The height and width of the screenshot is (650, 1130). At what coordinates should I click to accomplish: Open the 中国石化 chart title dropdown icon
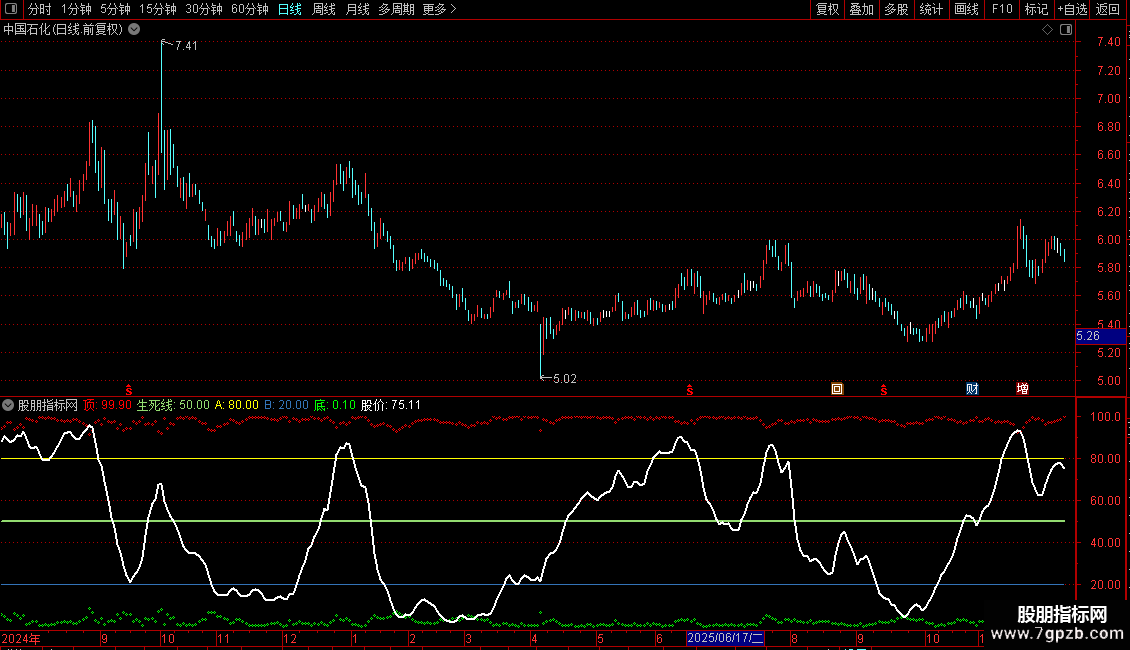134,29
